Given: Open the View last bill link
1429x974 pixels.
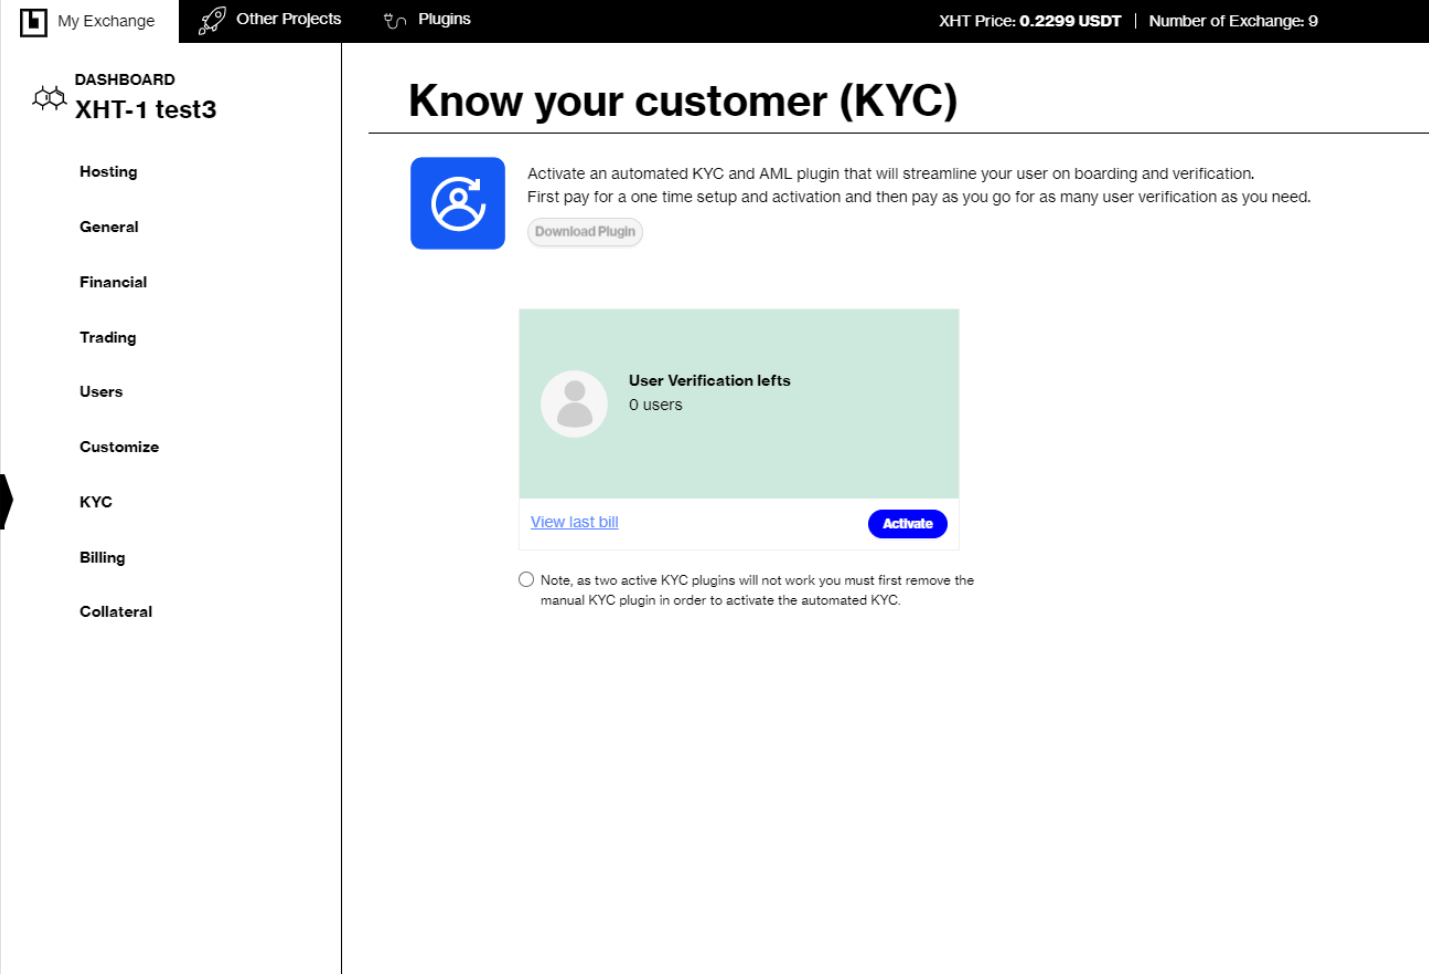Looking at the screenshot, I should (573, 521).
